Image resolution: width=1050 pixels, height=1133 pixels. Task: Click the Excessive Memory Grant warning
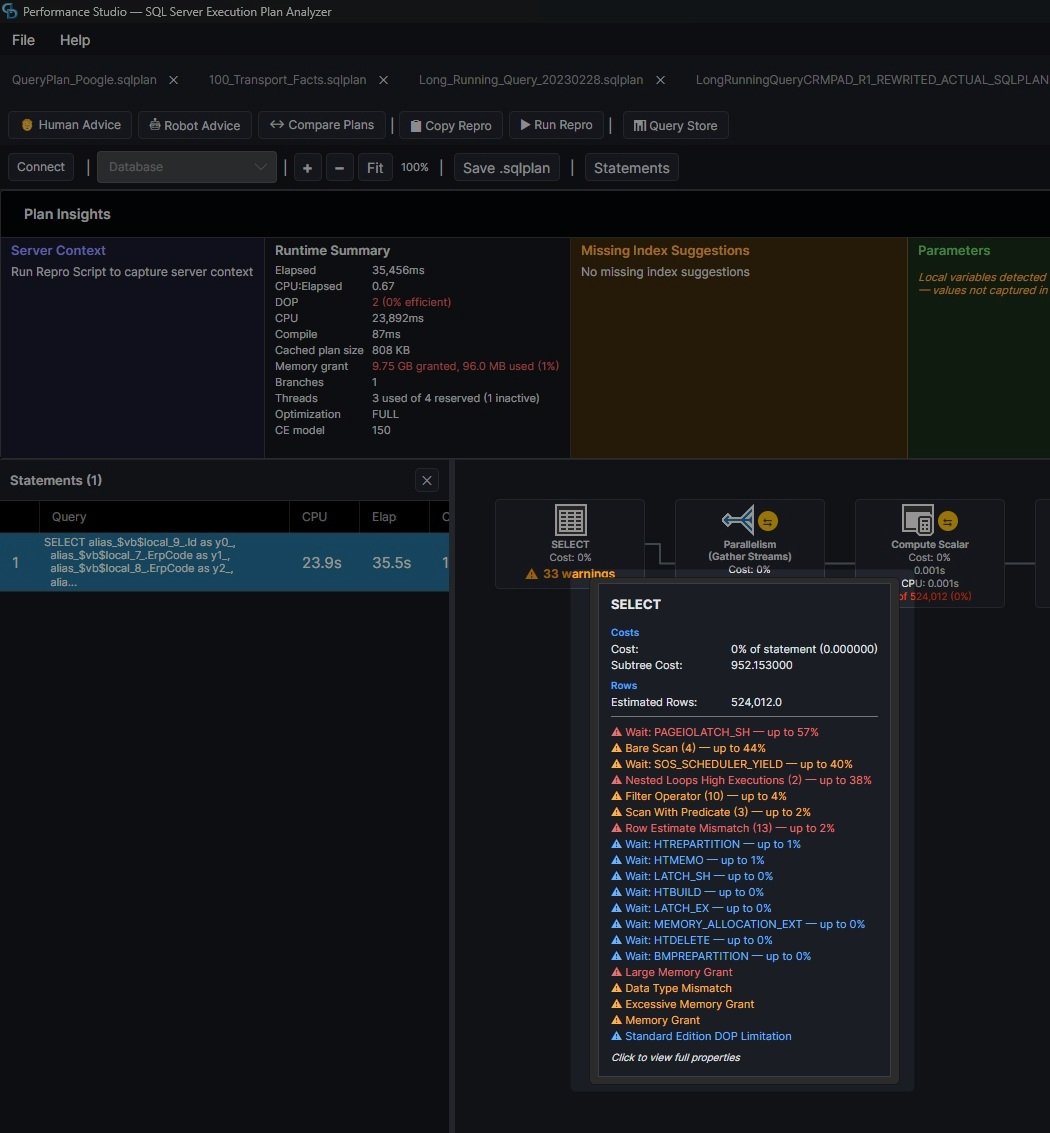click(x=682, y=1004)
